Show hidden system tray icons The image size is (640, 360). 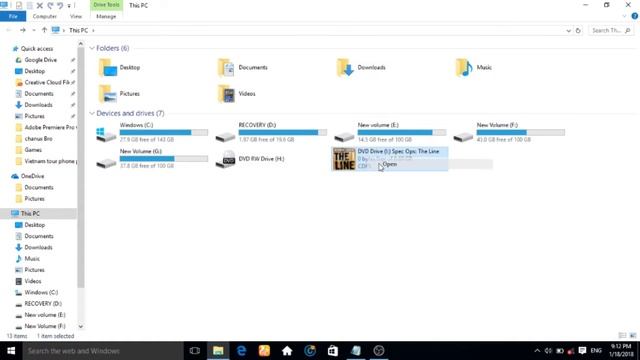tap(537, 351)
